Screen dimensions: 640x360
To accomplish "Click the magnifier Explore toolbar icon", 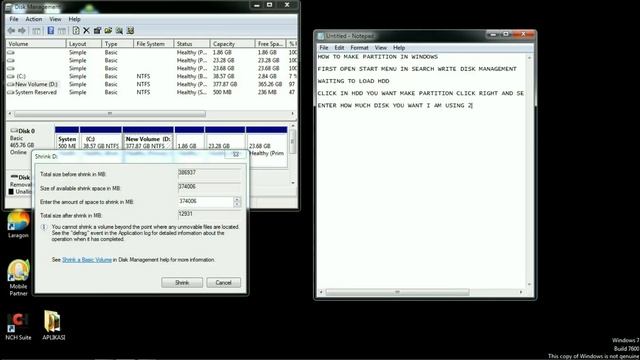I will click(119, 31).
